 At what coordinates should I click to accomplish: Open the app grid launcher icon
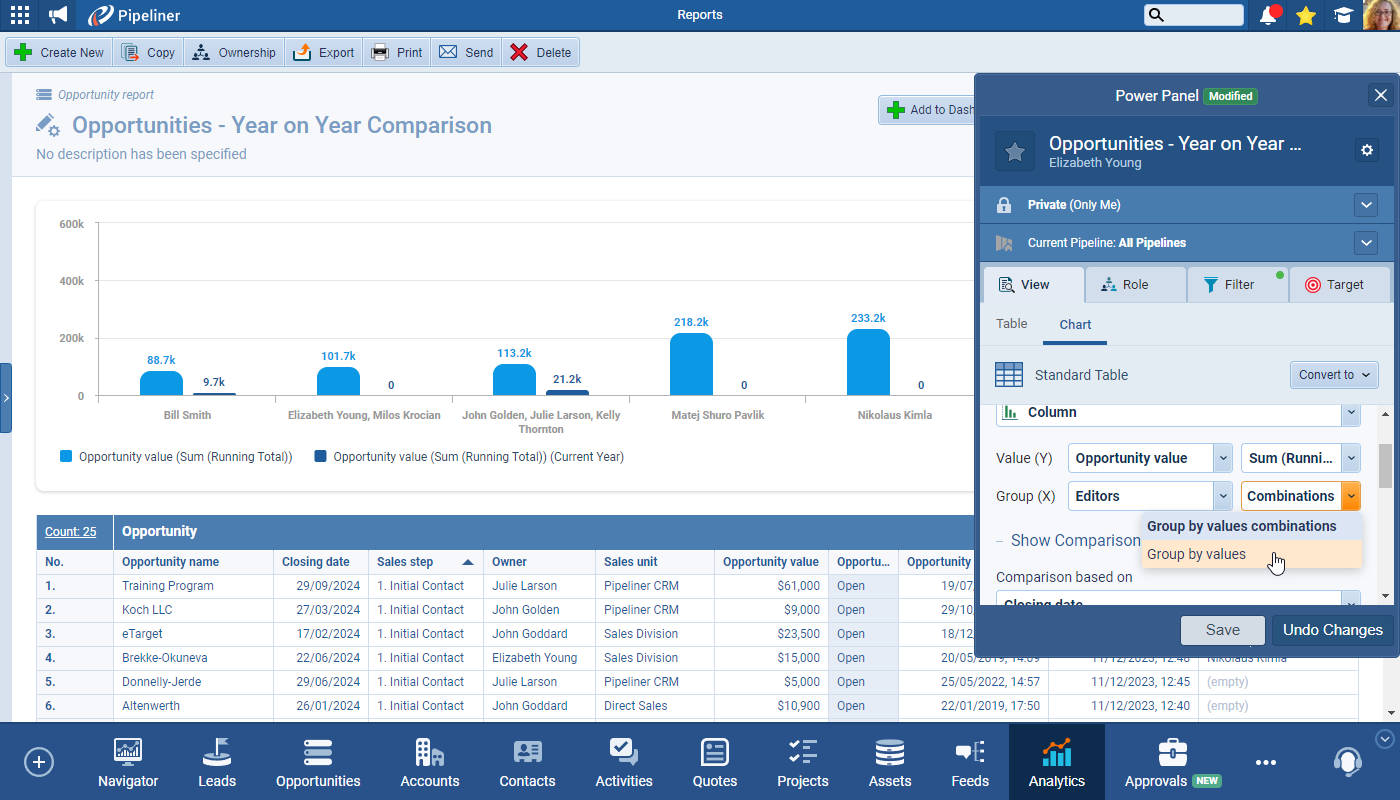click(x=19, y=15)
